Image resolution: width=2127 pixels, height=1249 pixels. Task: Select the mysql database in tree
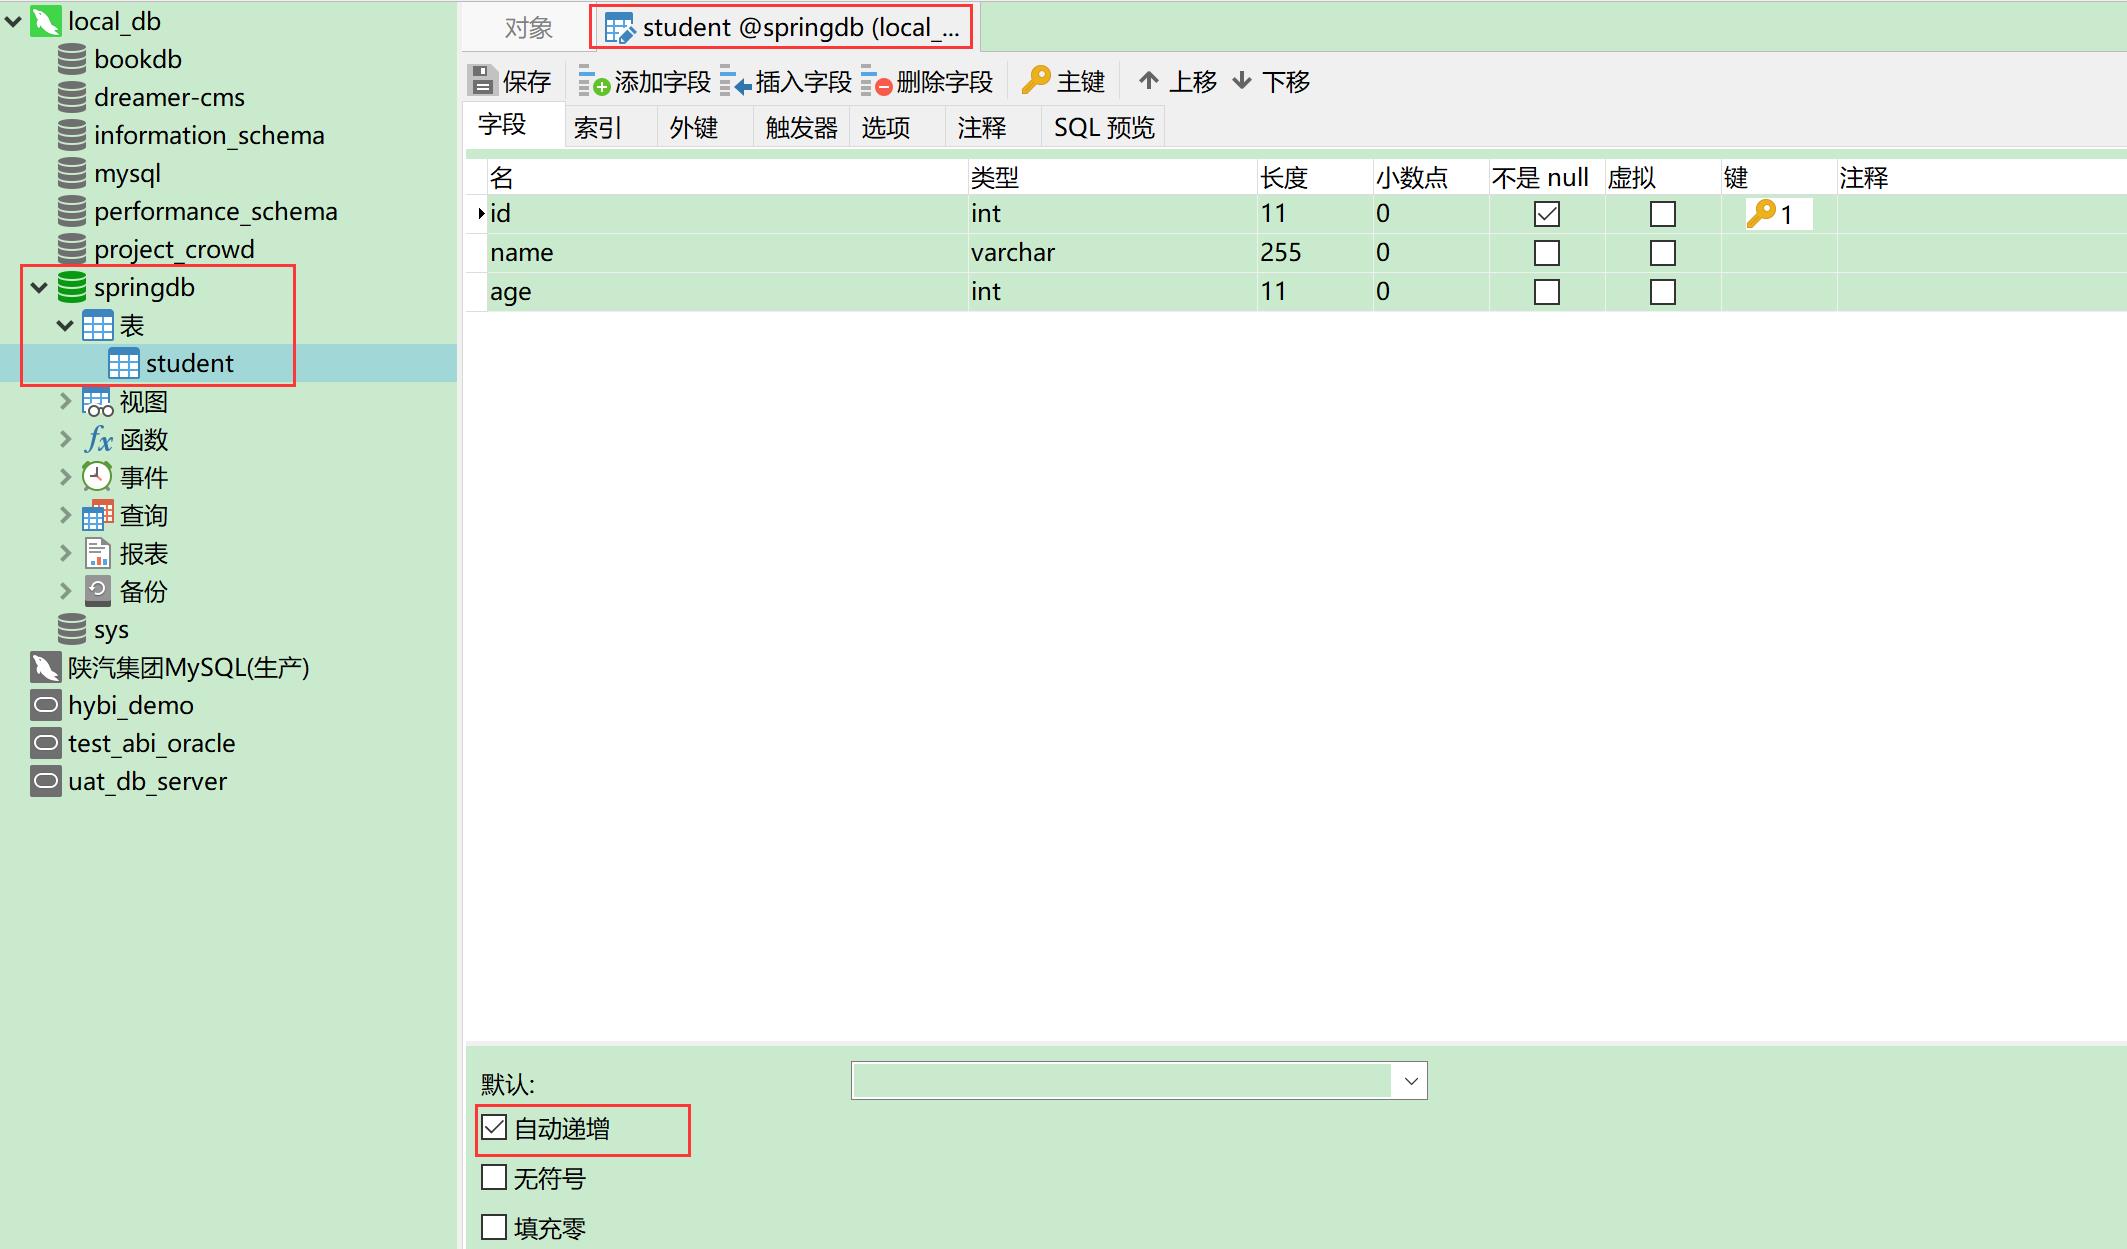127,173
